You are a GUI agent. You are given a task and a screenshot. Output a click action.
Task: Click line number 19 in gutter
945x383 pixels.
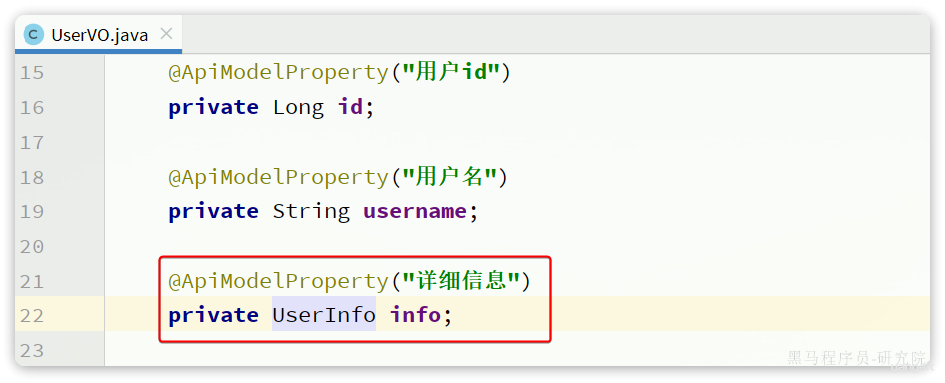pyautogui.click(x=32, y=212)
